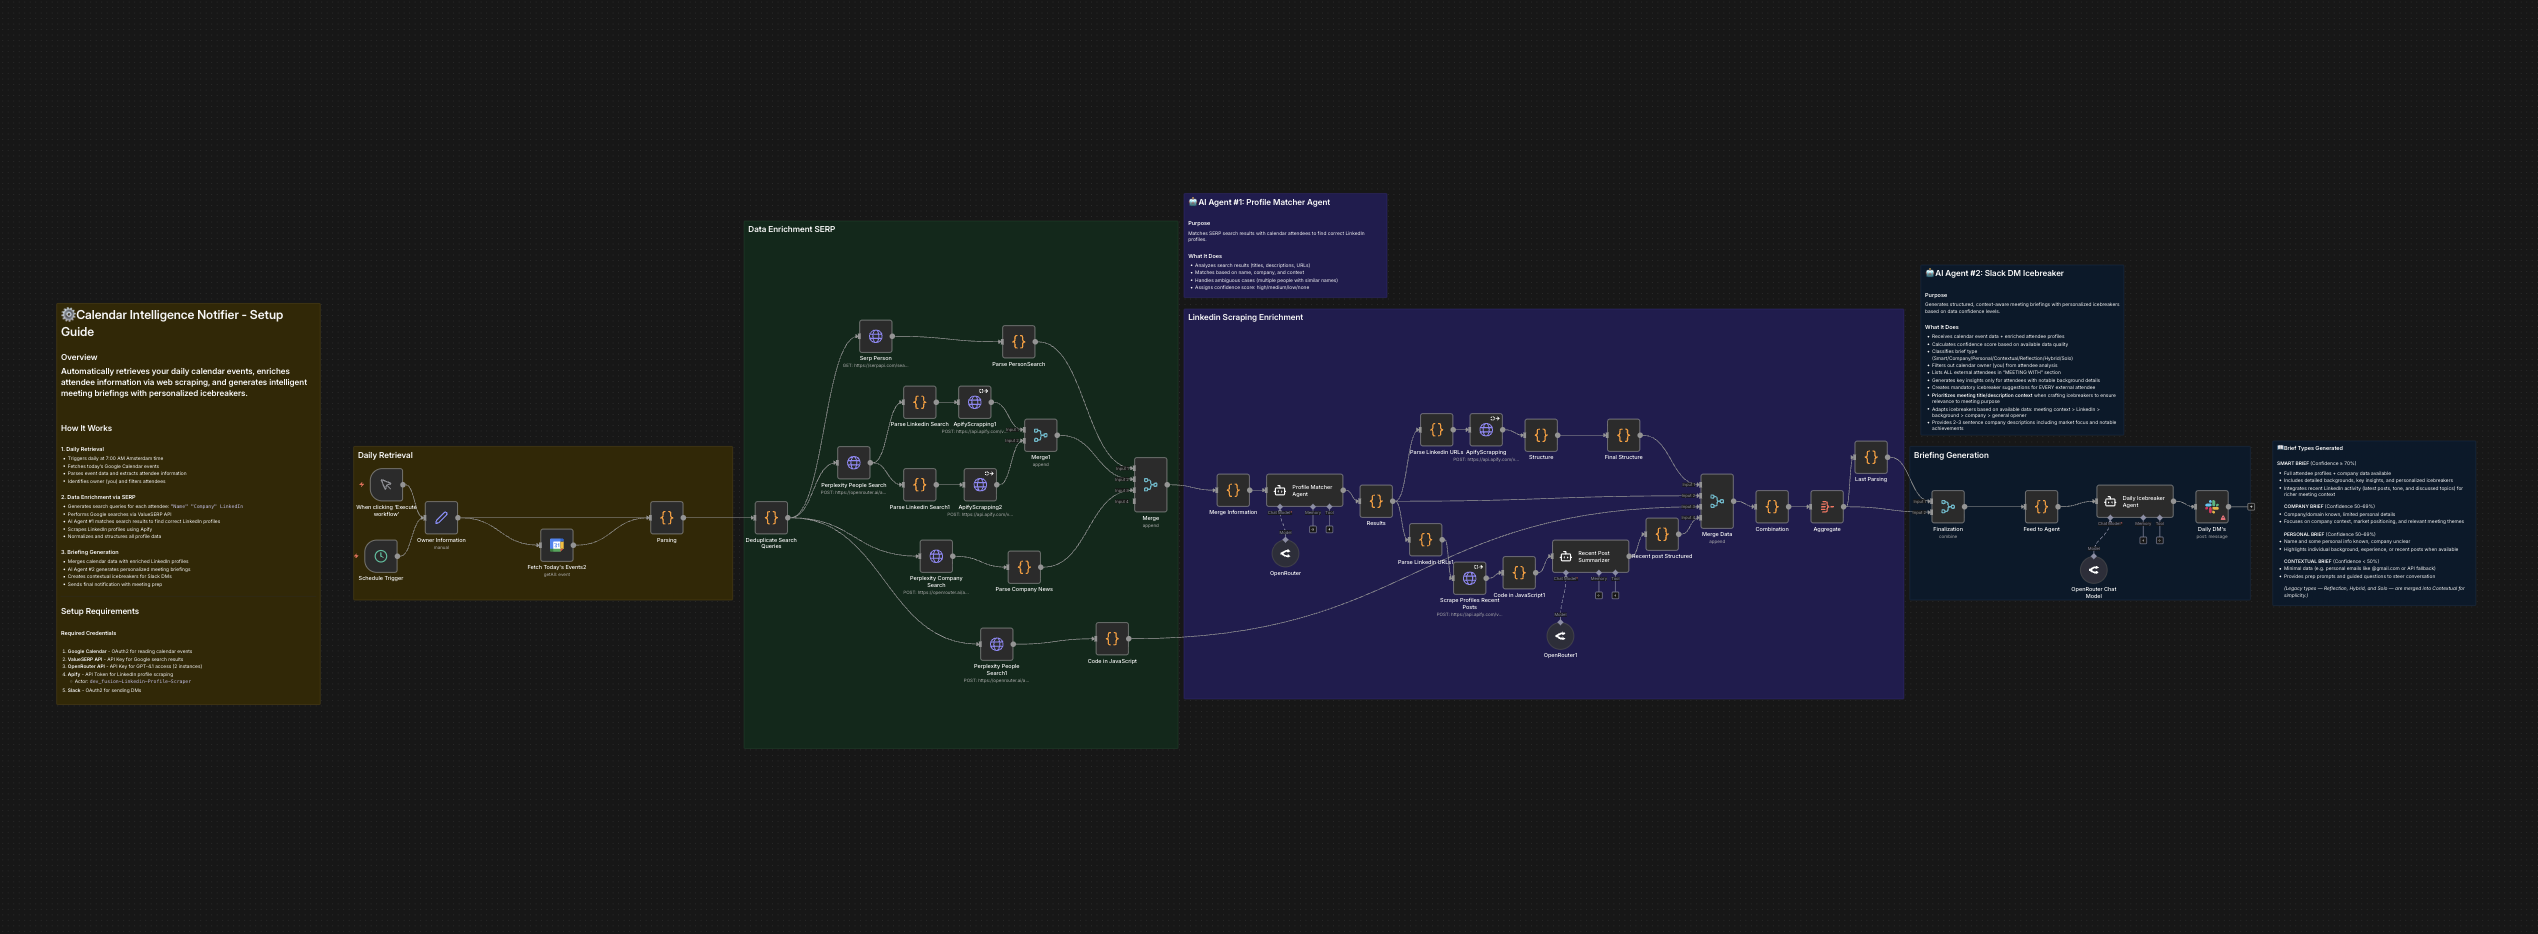Select the Deduplicate Search Queries code node
Screen dimensions: 2538x934
771,518
